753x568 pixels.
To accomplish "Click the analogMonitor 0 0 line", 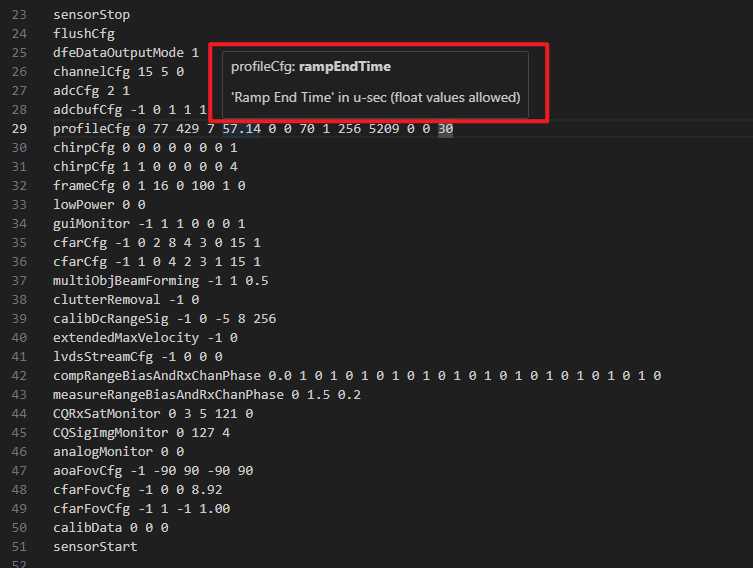I will point(118,452).
